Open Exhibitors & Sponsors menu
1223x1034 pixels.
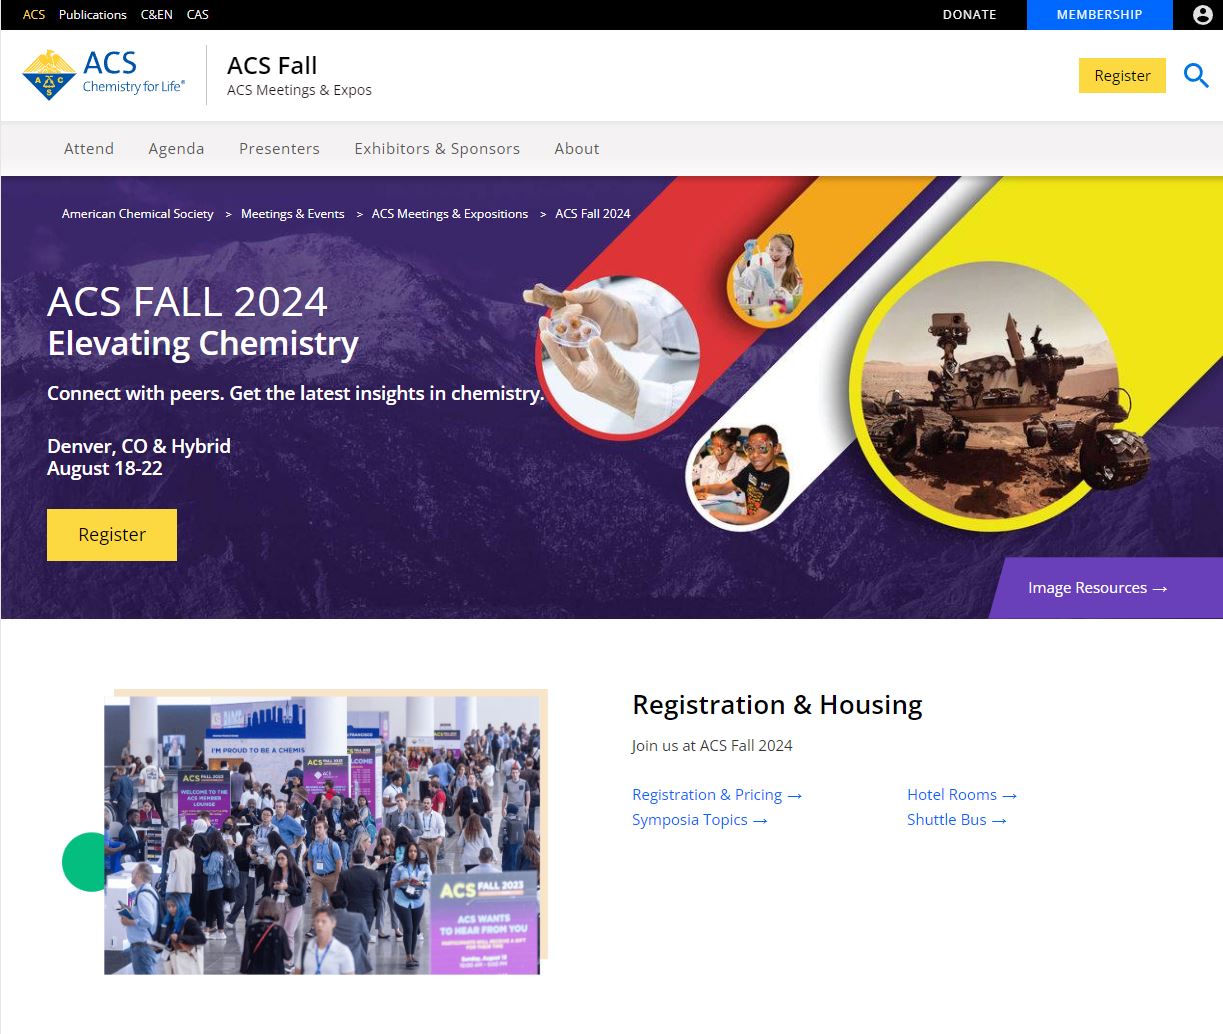pos(437,149)
